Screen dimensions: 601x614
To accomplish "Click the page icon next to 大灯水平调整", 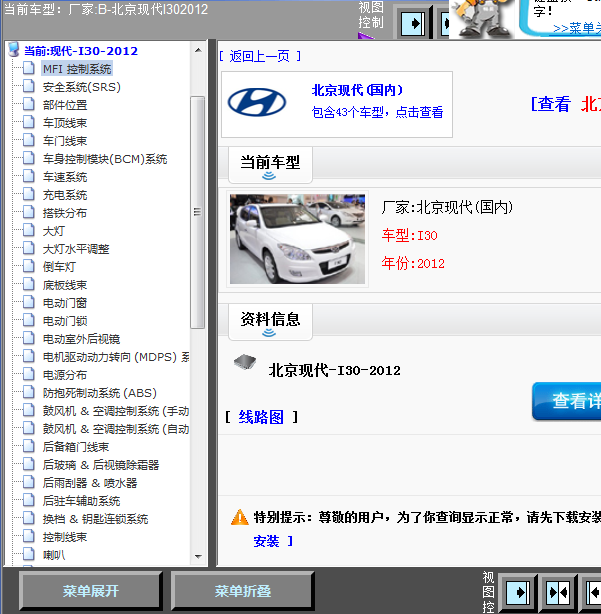I will click(29, 248).
